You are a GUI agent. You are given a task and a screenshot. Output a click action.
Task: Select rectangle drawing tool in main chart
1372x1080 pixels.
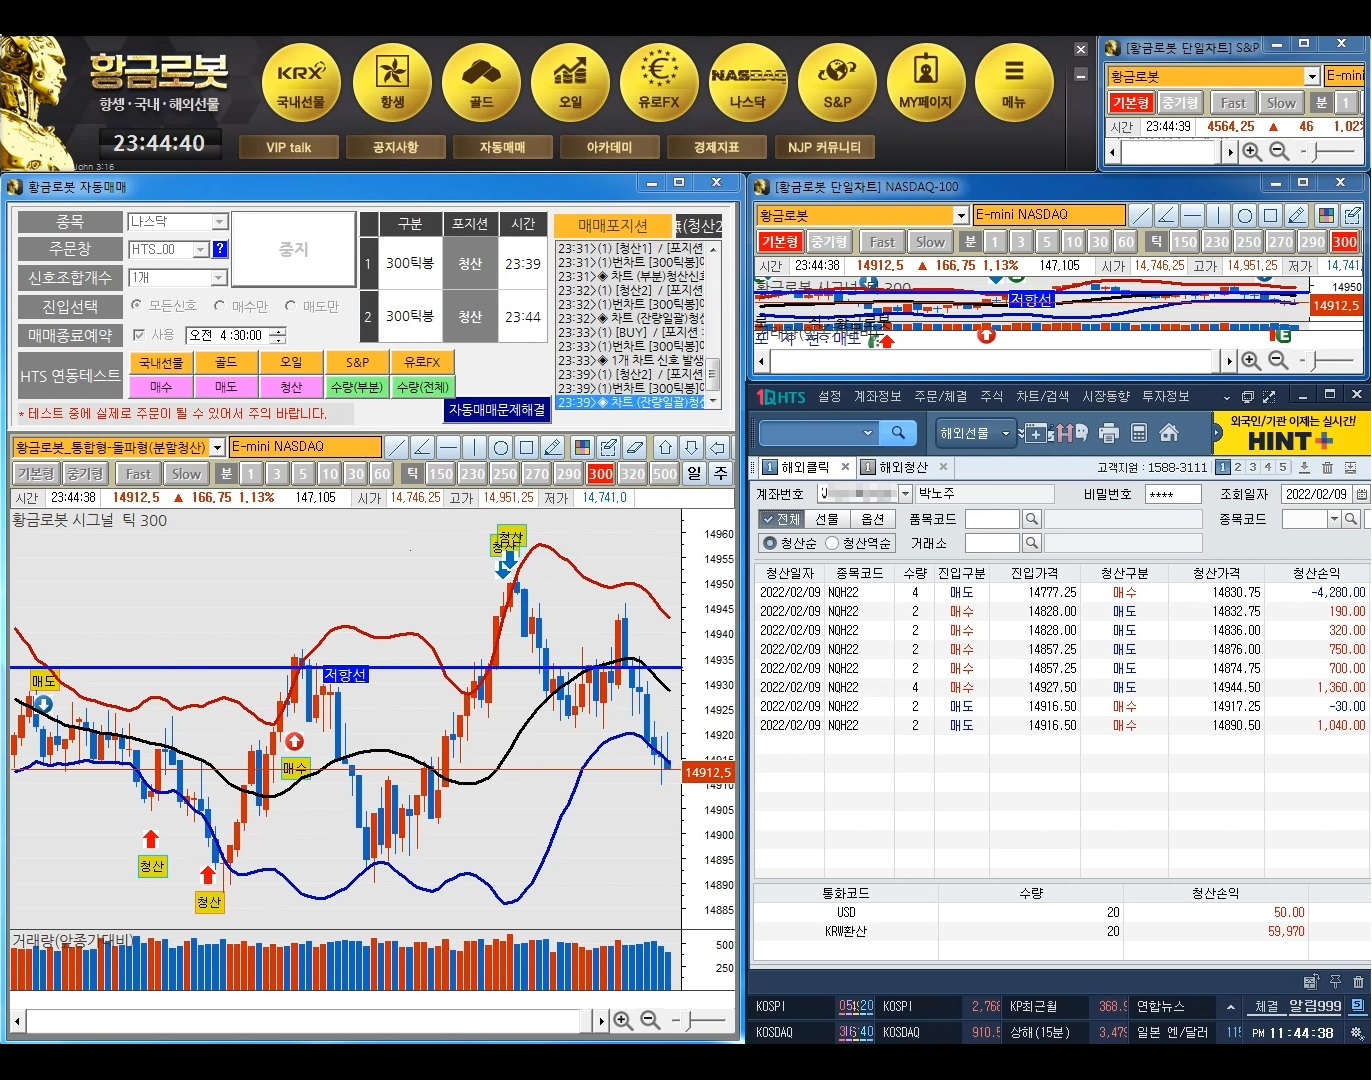[527, 447]
